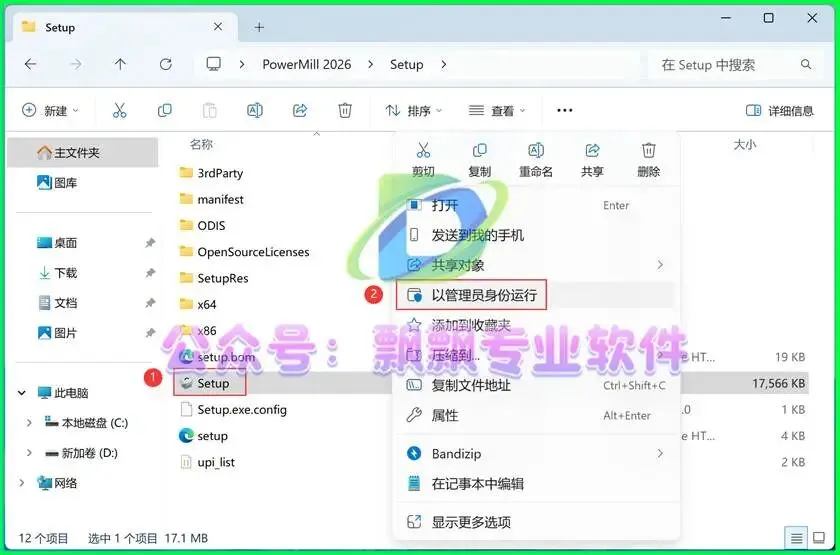The image size is (840, 555).
Task: Select 打开 in context menu
Action: click(x=537, y=205)
